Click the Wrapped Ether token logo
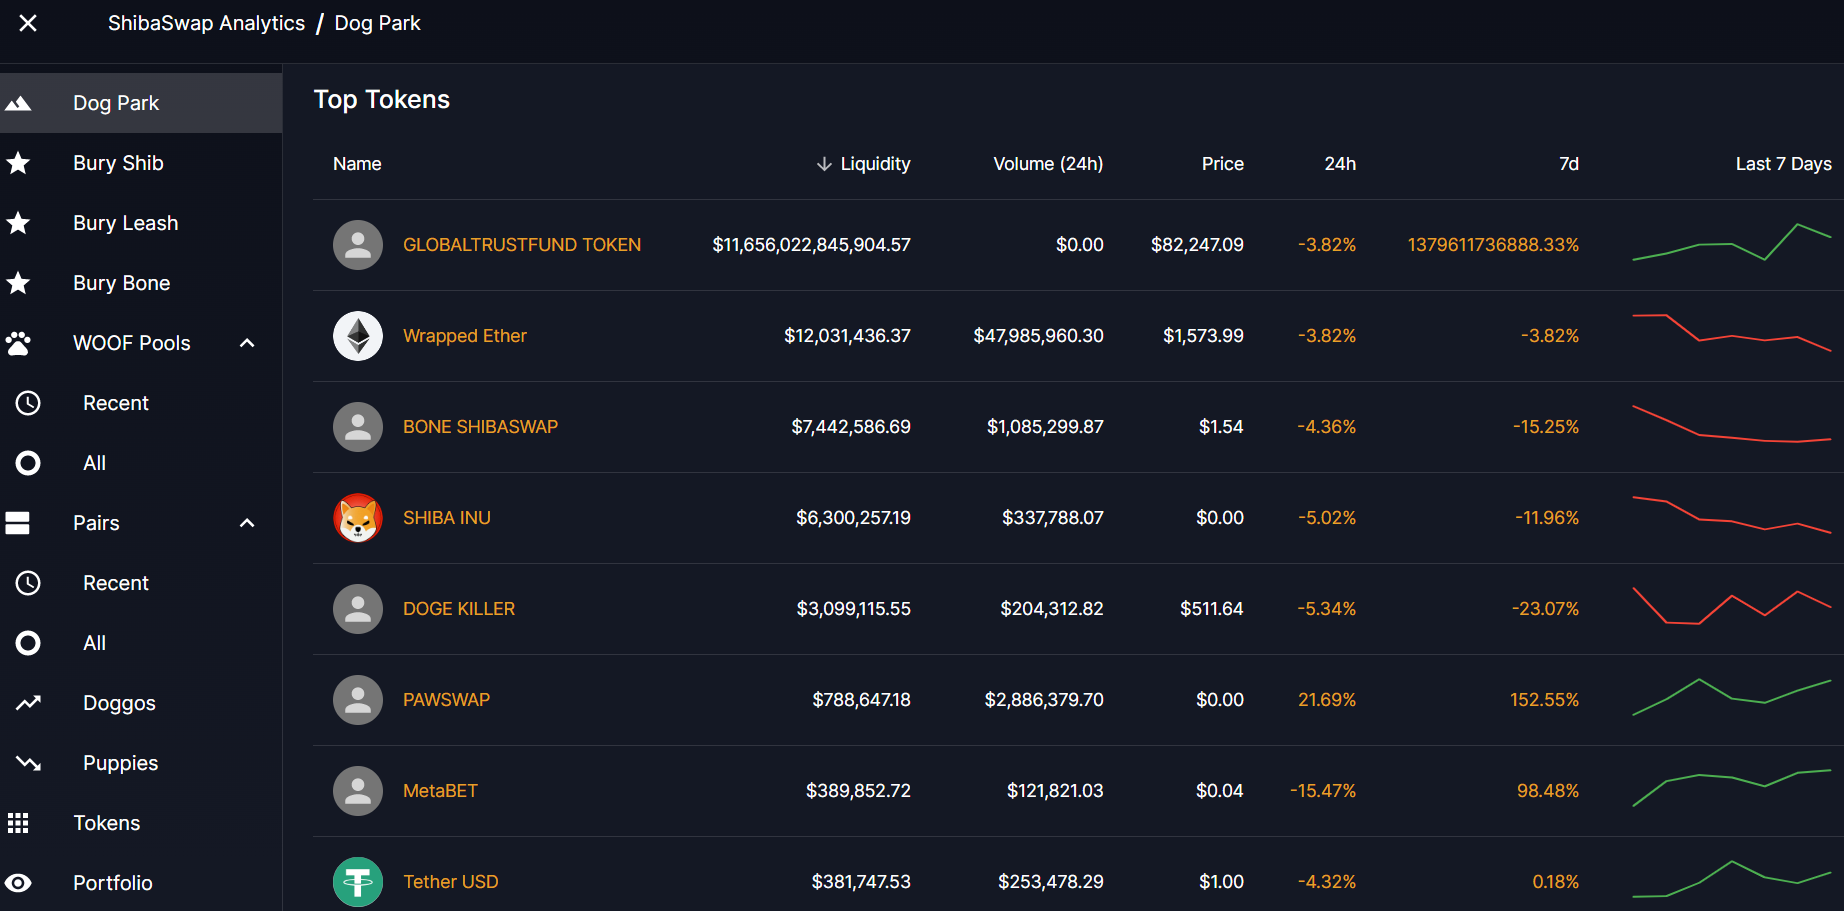The image size is (1844, 911). (x=358, y=336)
